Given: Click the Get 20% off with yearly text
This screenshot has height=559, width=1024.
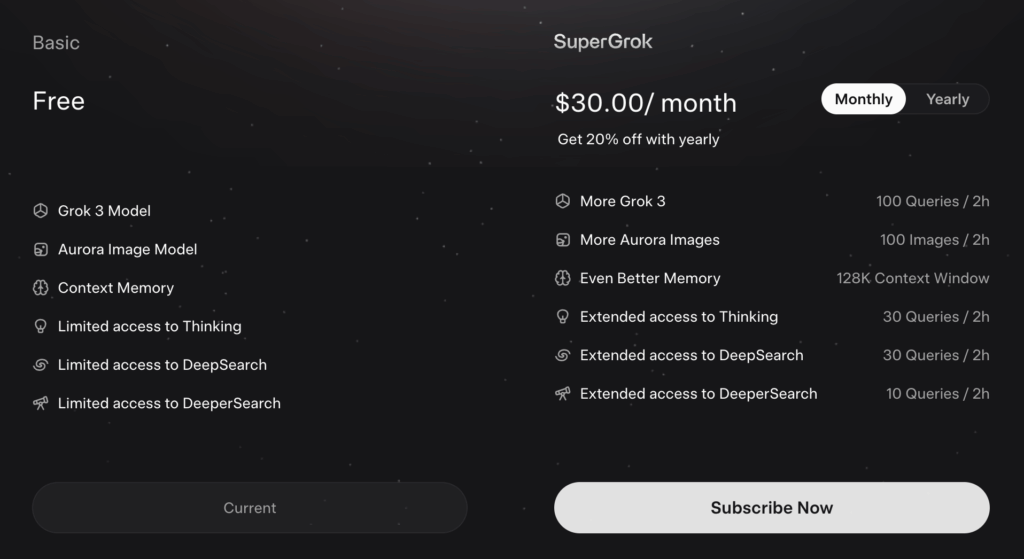Looking at the screenshot, I should [638, 139].
